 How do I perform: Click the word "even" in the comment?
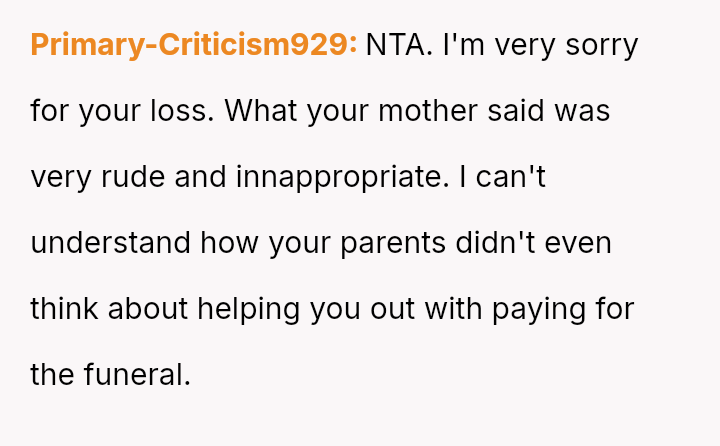click(585, 243)
